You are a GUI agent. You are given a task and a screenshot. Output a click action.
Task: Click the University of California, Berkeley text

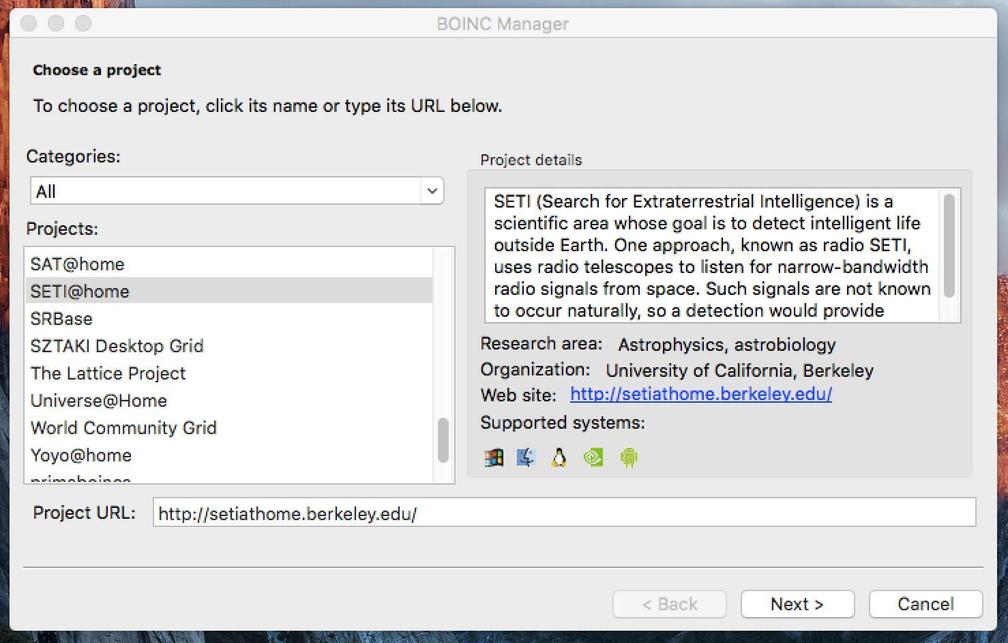(739, 371)
